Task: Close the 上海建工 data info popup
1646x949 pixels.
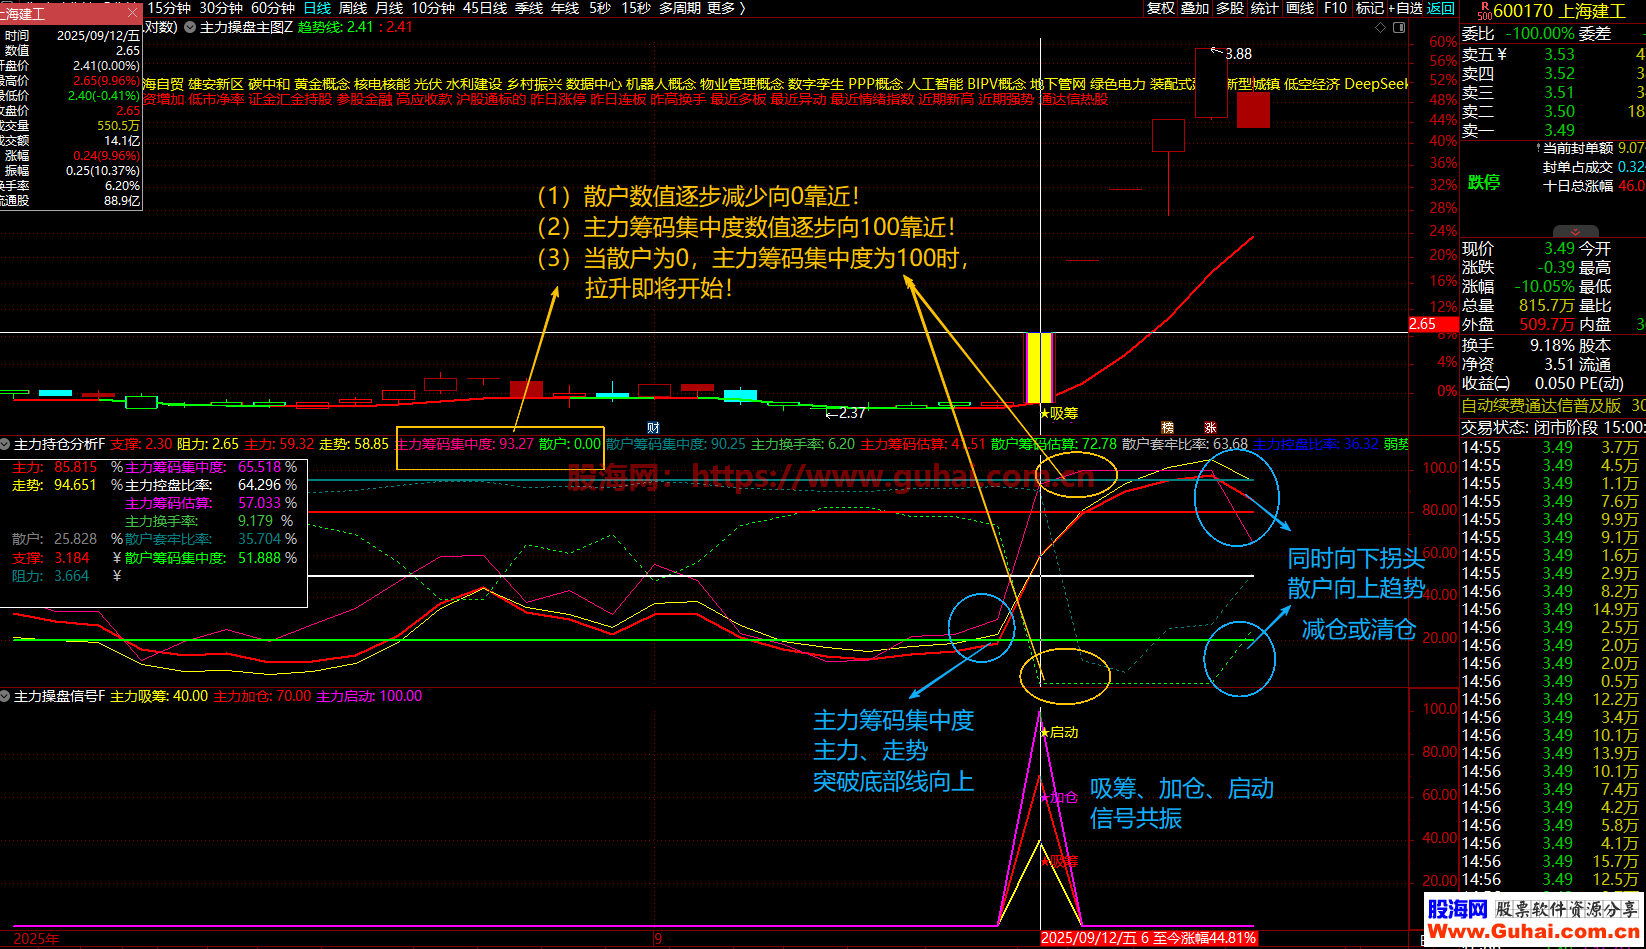Action: point(133,14)
